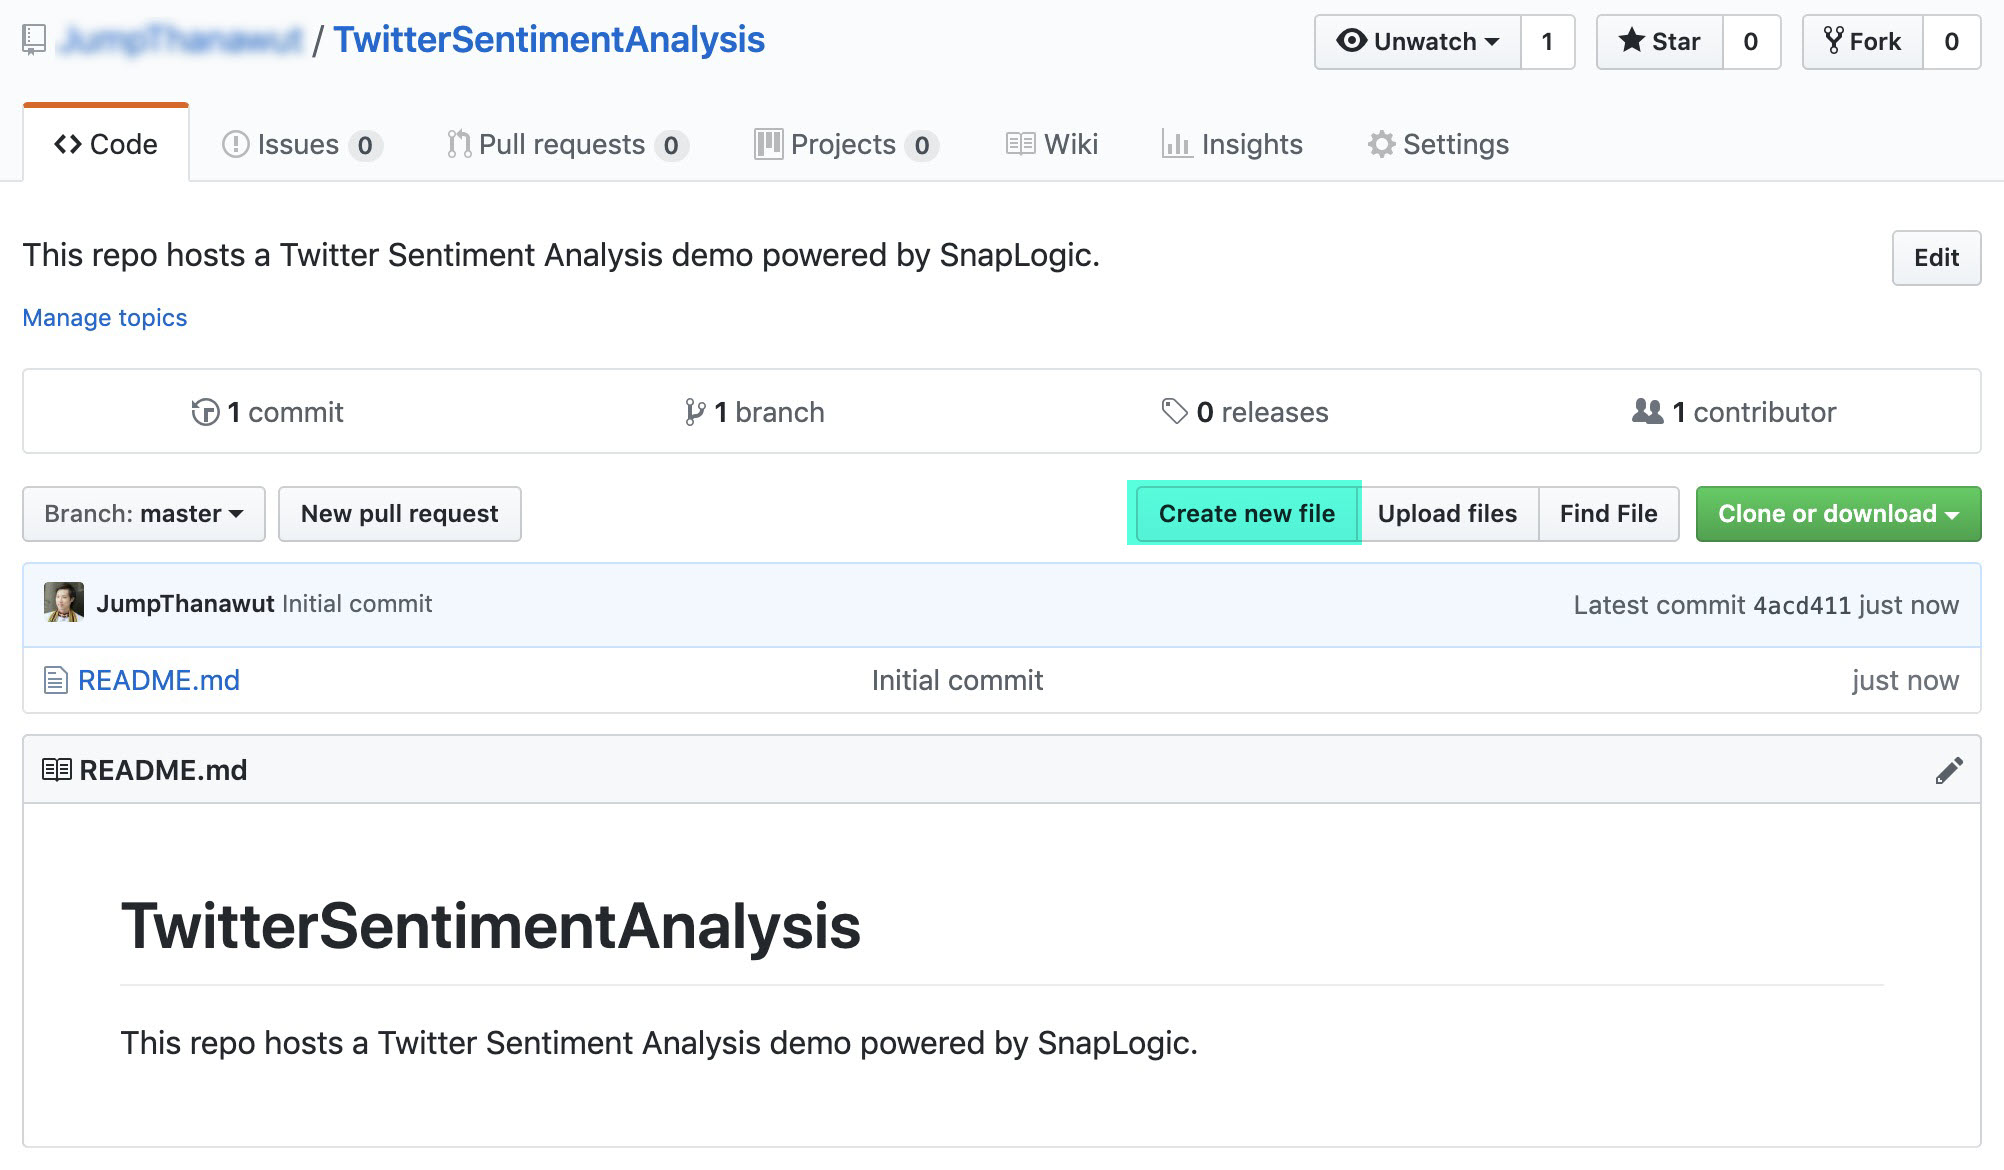Edit README with the pencil icon
The image size is (2004, 1170).
(x=1949, y=770)
